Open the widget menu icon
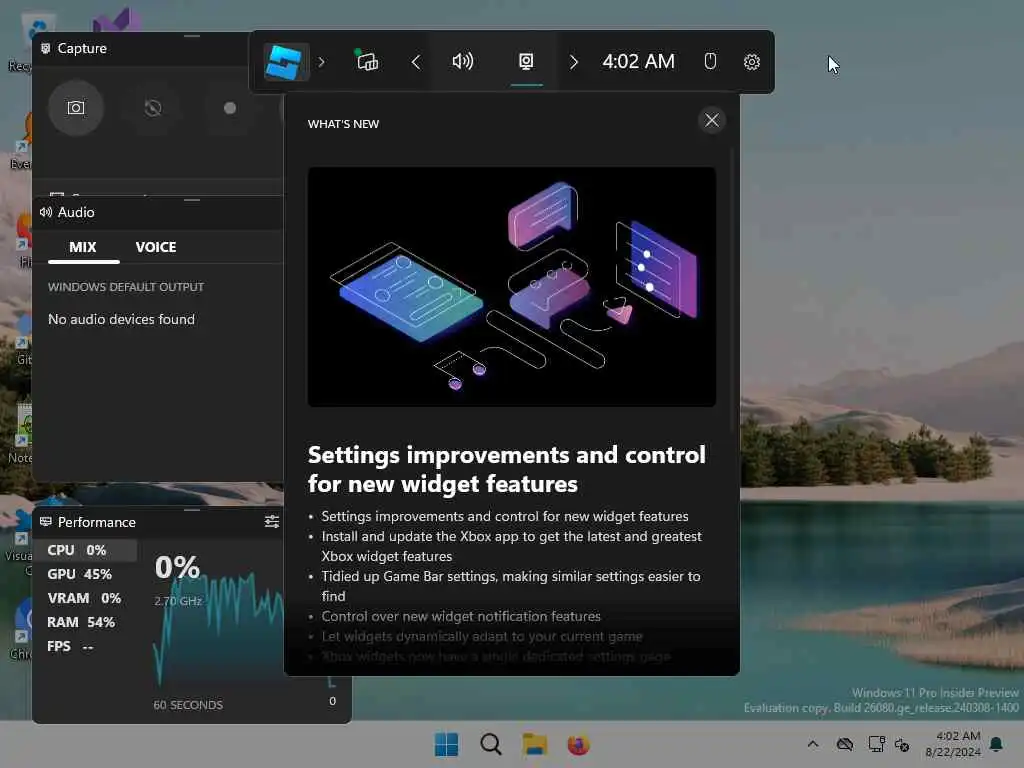 point(366,61)
